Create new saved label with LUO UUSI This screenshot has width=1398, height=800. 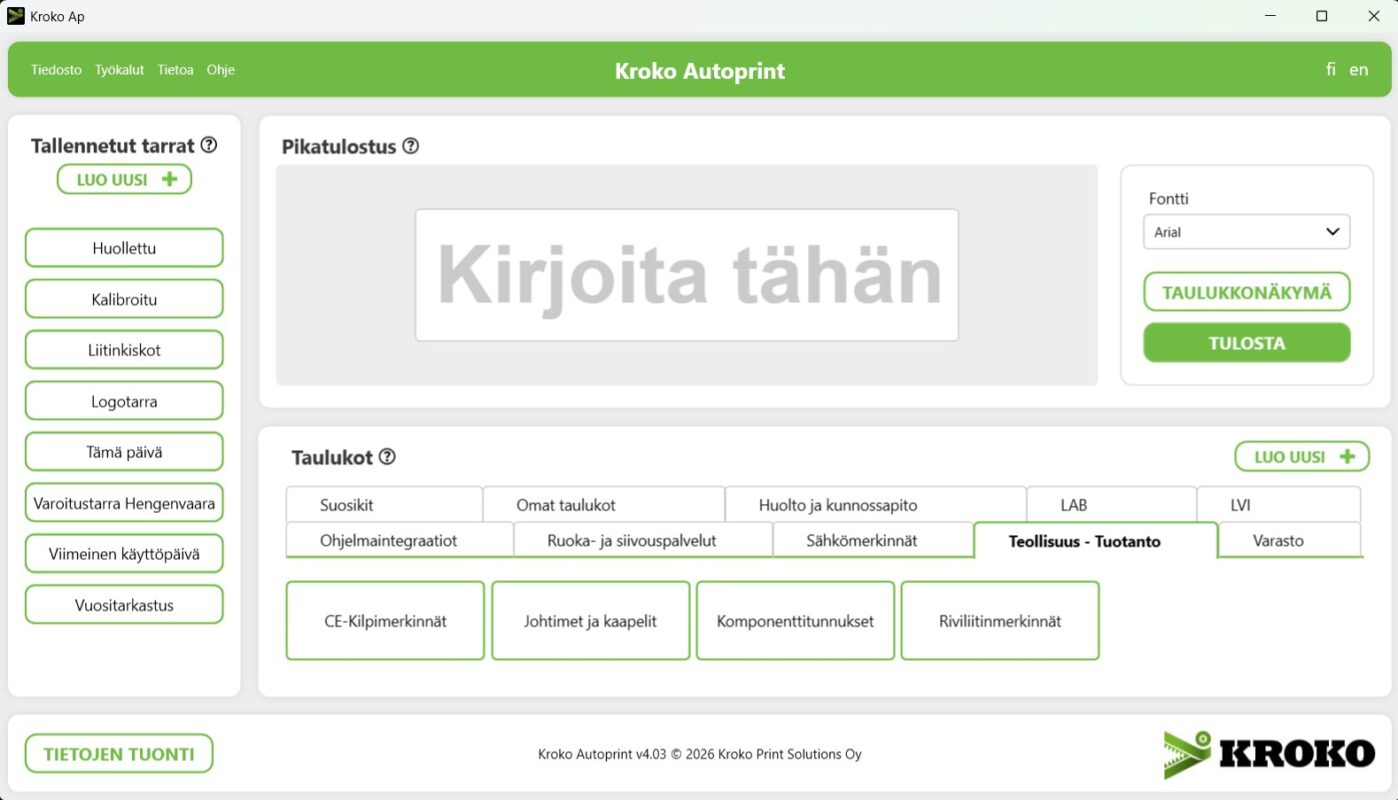pyautogui.click(x=124, y=180)
